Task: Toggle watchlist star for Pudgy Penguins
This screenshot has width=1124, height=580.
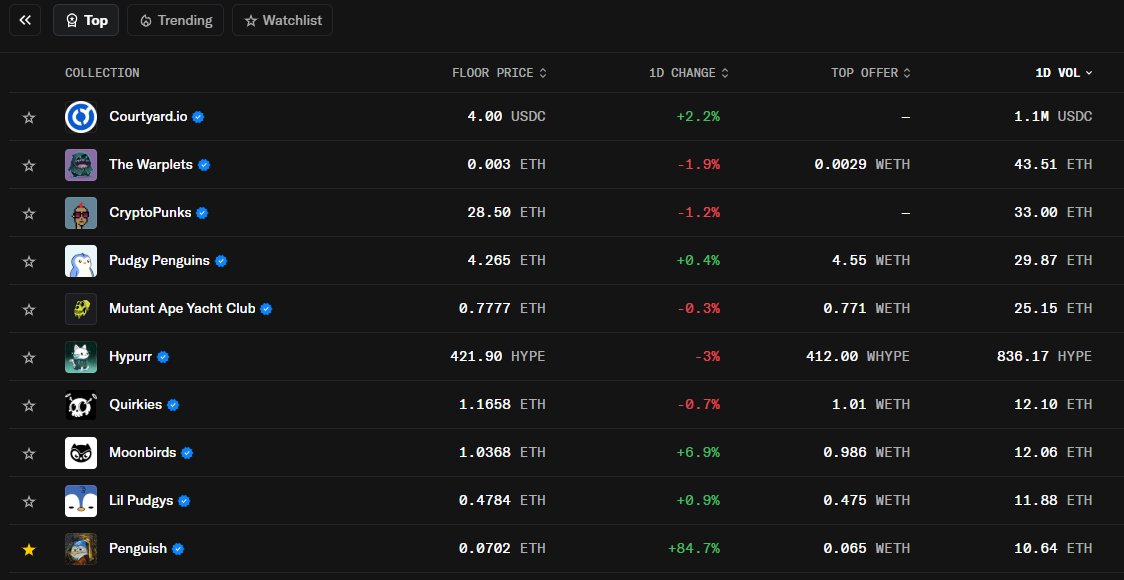Action: point(29,261)
